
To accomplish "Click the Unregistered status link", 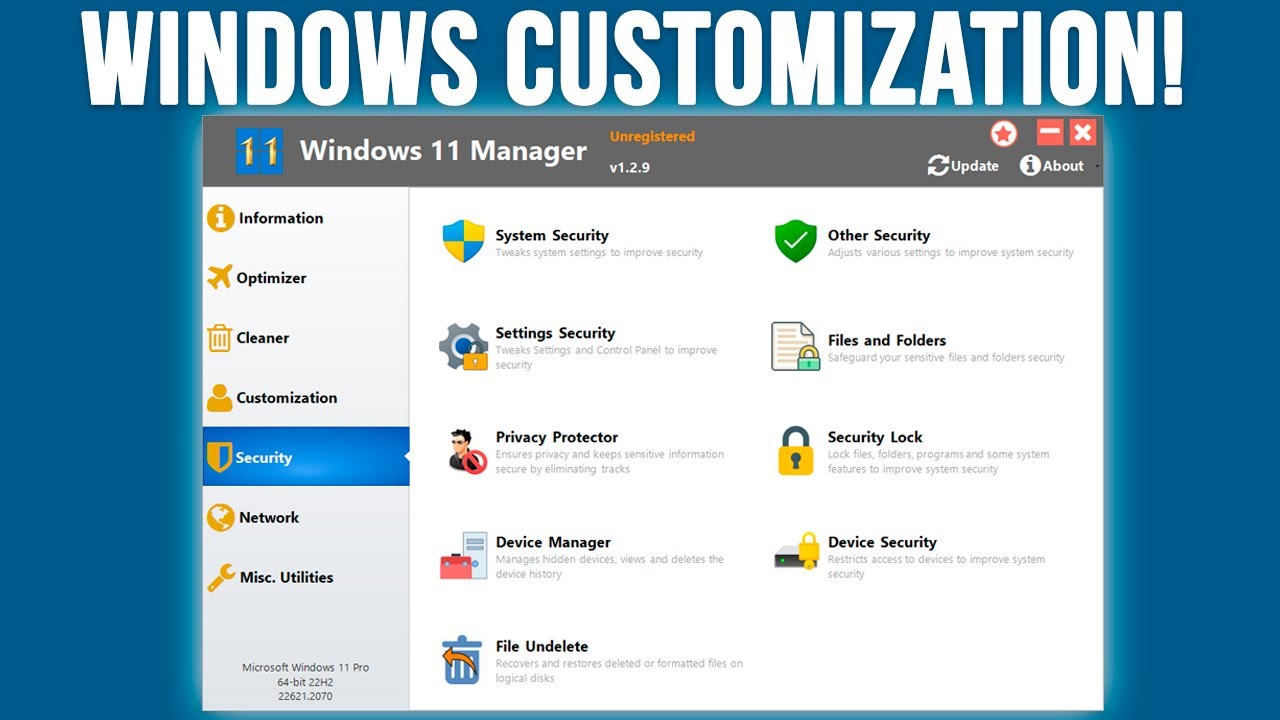I will point(652,136).
